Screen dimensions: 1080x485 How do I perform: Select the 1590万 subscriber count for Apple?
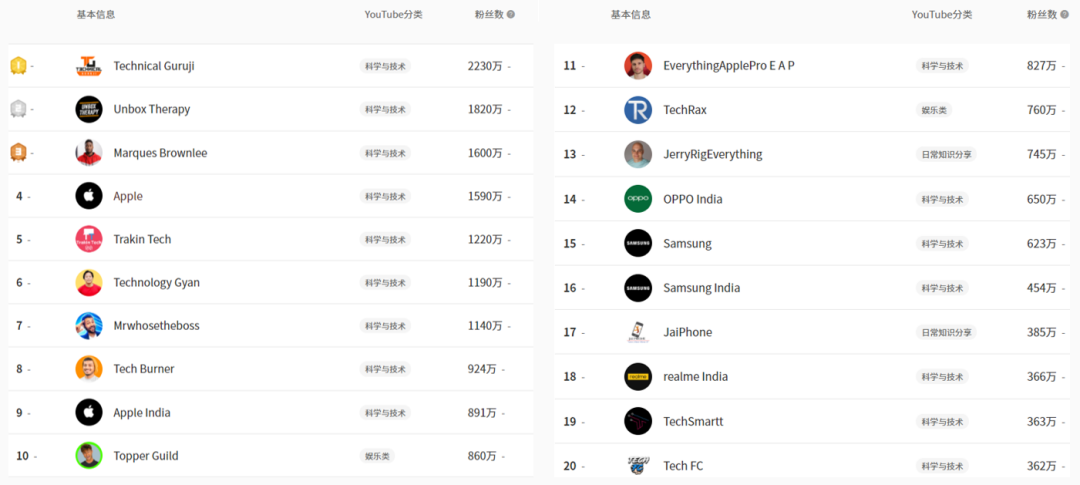pos(485,196)
